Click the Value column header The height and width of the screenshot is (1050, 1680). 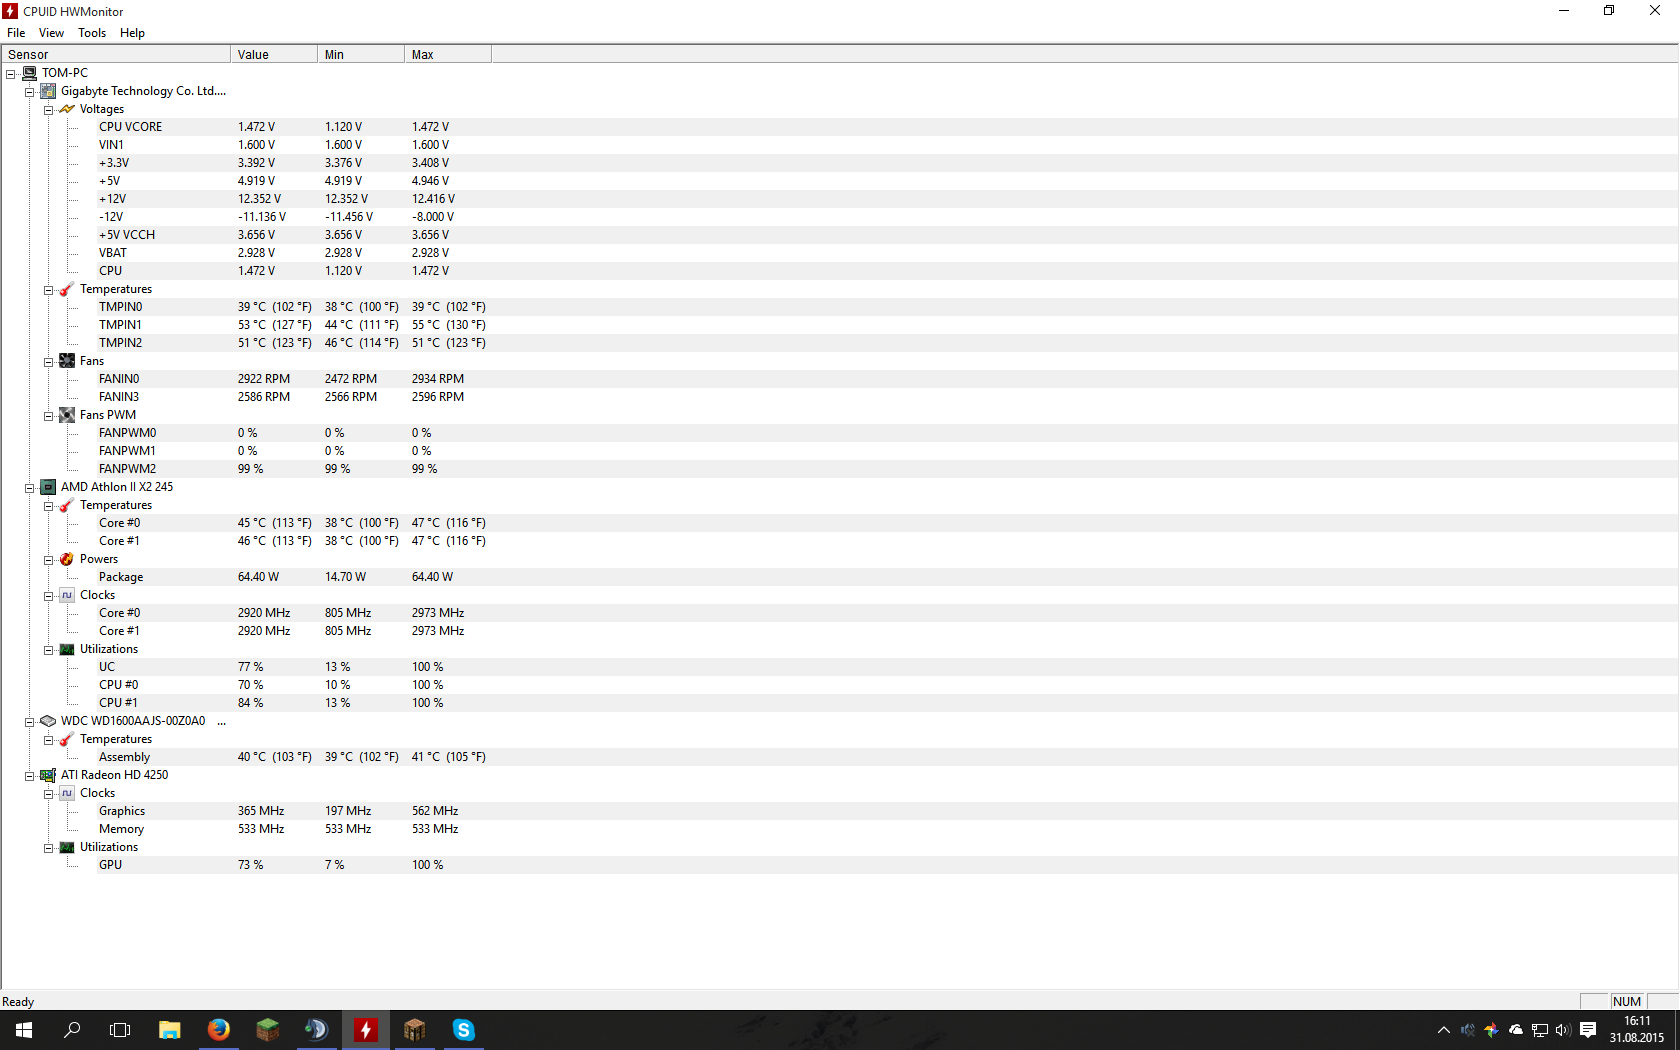[x=274, y=54]
